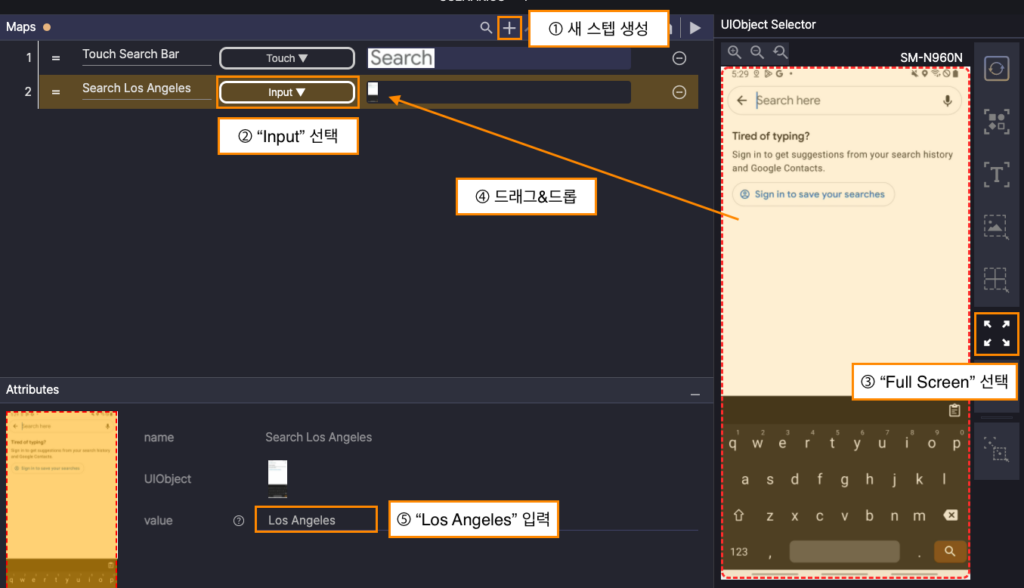Zoom in on the device screen
1024x588 pixels.
734,52
